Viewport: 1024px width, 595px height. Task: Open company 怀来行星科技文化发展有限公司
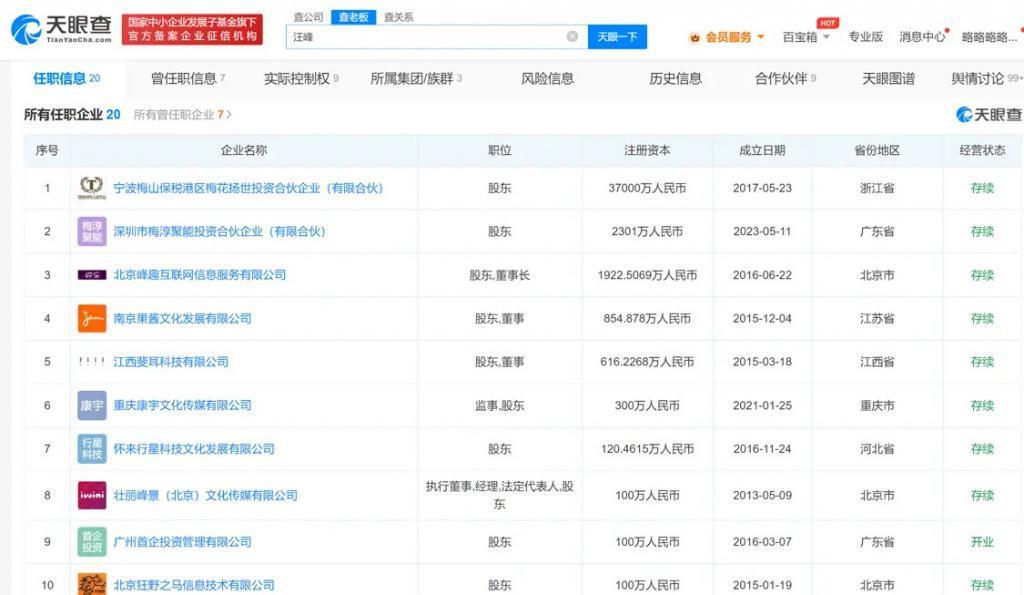click(194, 449)
